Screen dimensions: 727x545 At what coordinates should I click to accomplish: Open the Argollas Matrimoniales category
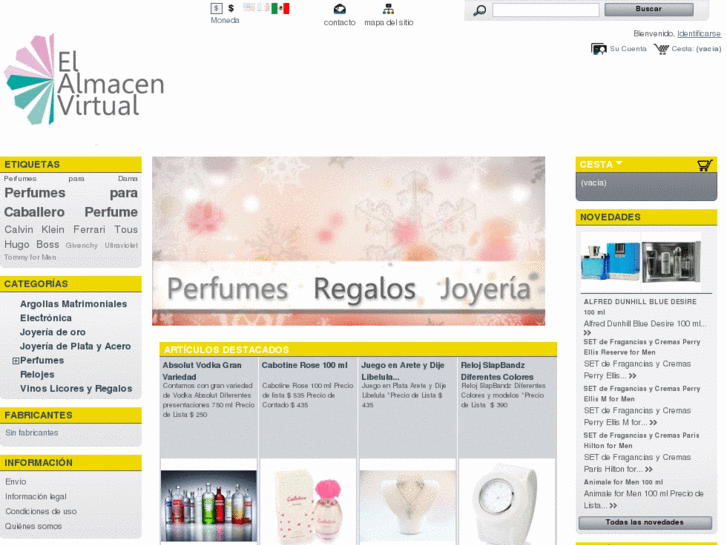pyautogui.click(x=73, y=304)
